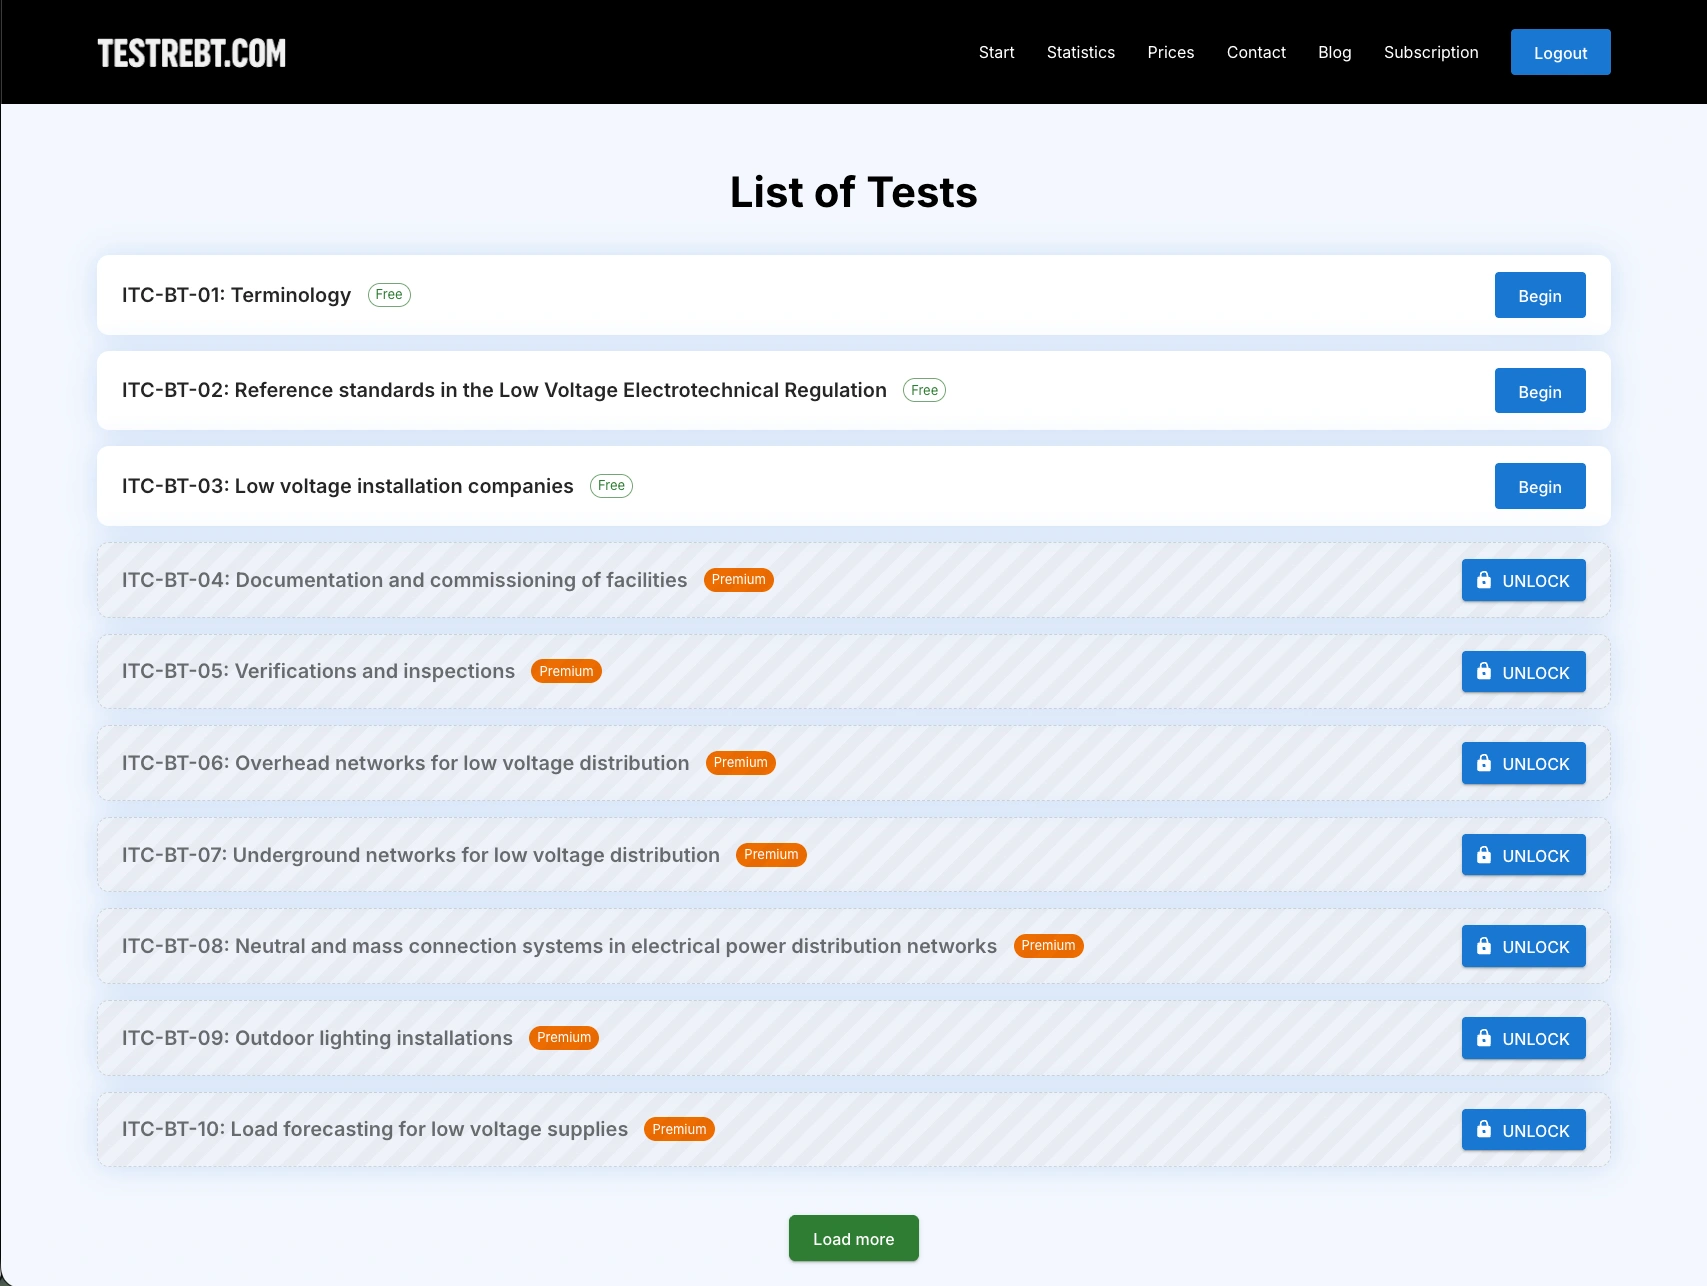Navigate to Subscription in top menu
The image size is (1707, 1286).
(x=1430, y=52)
